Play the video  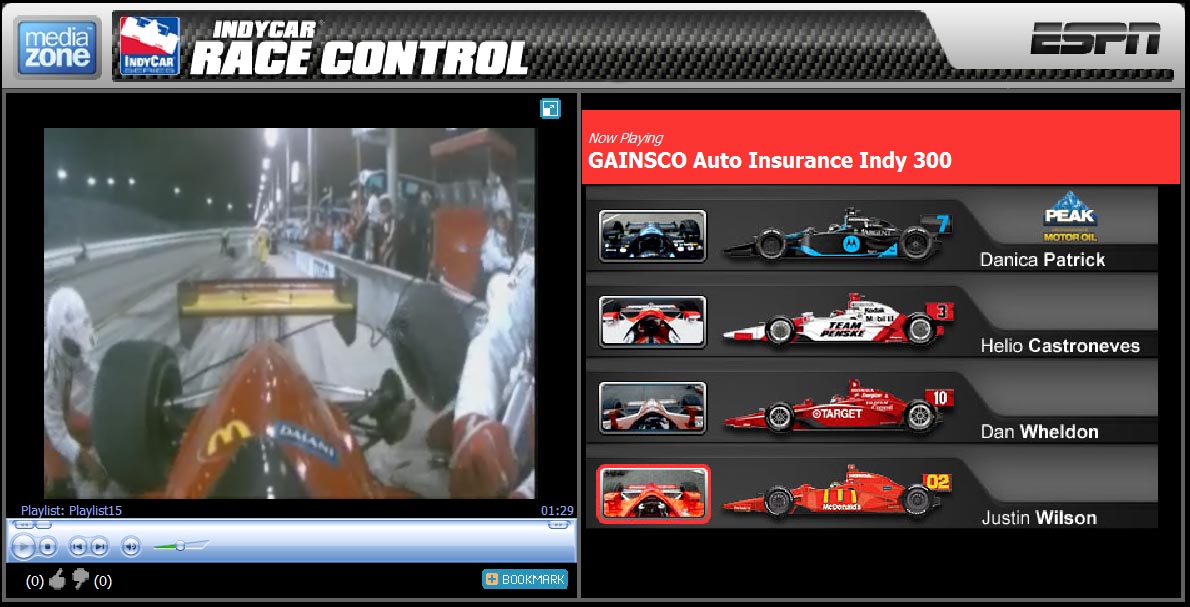pos(24,545)
